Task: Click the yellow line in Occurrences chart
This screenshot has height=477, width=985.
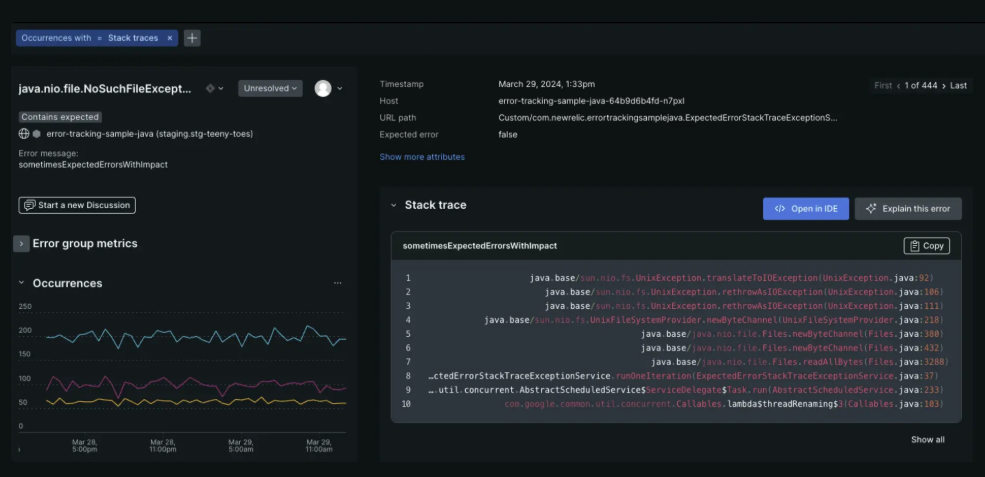Action: coord(195,401)
